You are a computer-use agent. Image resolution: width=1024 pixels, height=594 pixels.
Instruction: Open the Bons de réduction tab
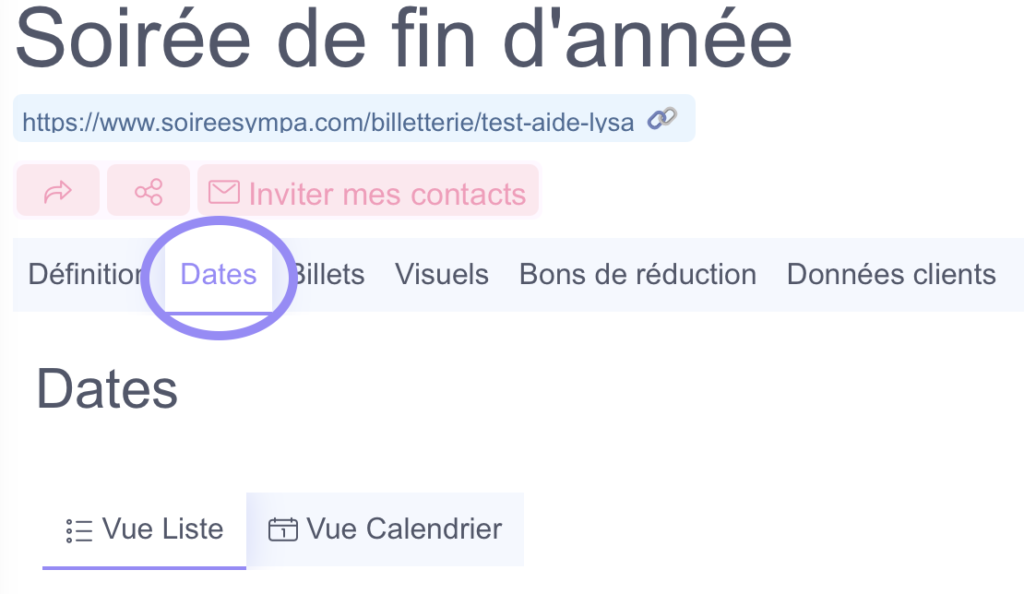(637, 274)
